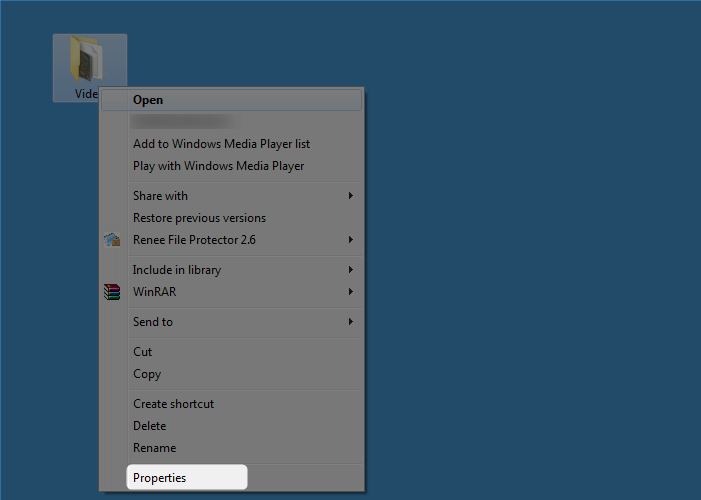Click the Renee File Protector shield icon
The height and width of the screenshot is (500, 701).
click(112, 240)
